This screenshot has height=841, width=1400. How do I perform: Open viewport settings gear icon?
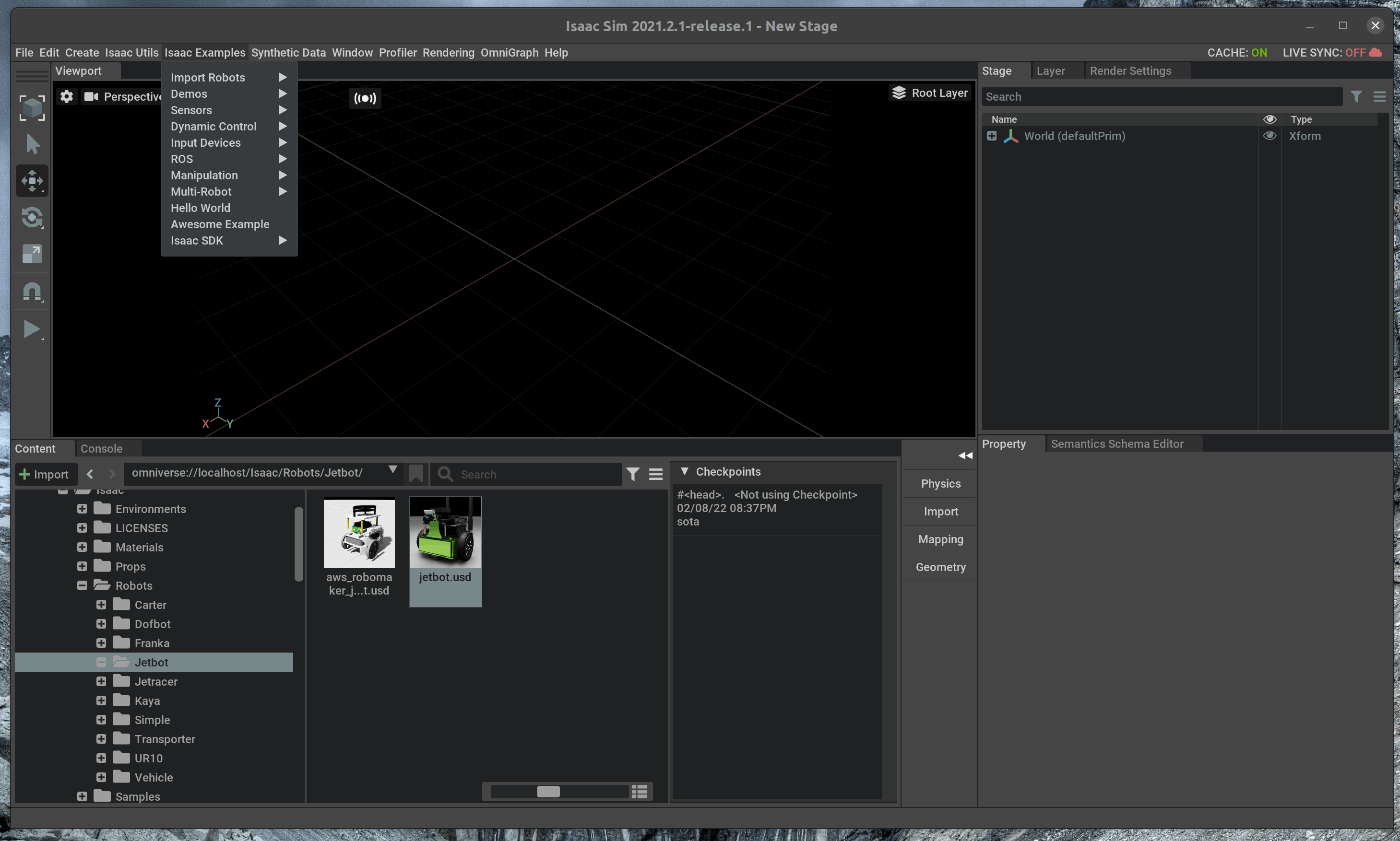(x=67, y=97)
